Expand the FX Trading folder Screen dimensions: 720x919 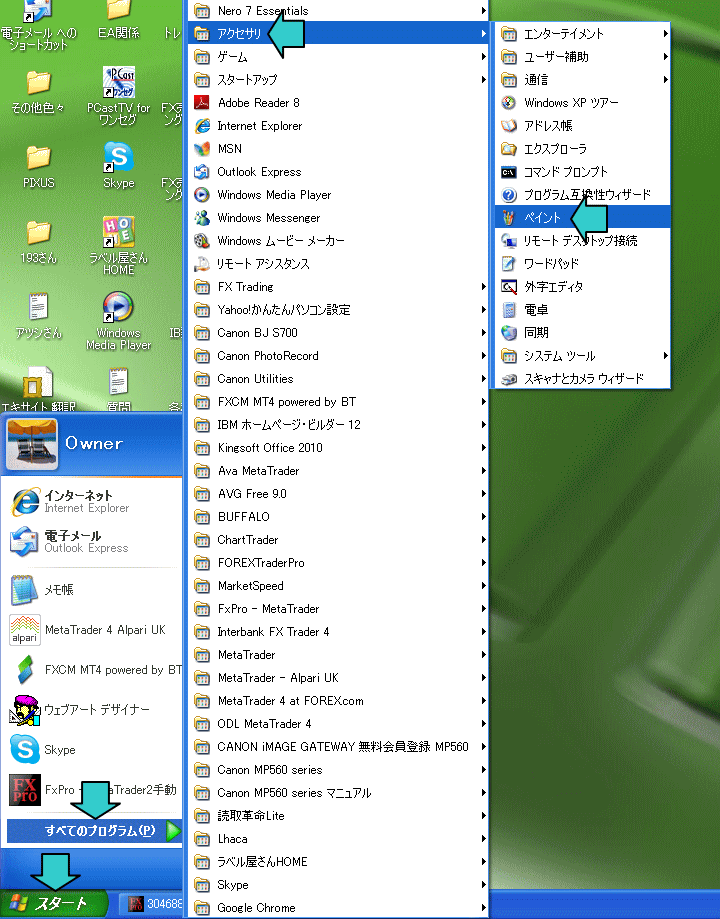click(x=338, y=287)
